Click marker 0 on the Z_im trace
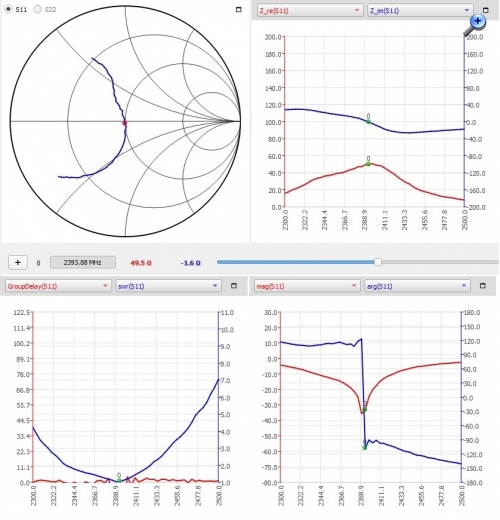 click(368, 122)
